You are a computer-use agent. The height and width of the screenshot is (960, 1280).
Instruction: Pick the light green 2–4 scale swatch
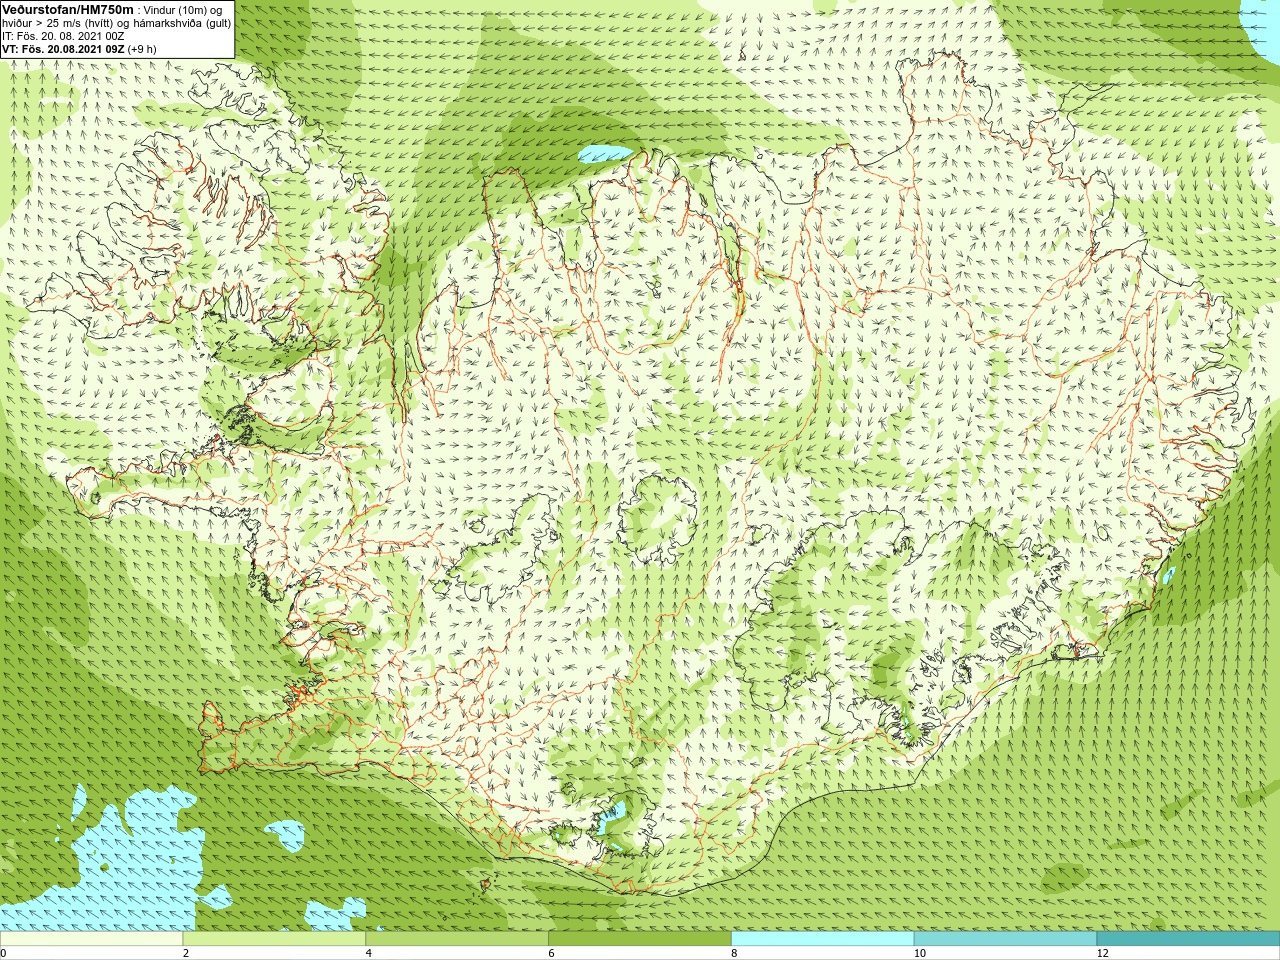274,939
